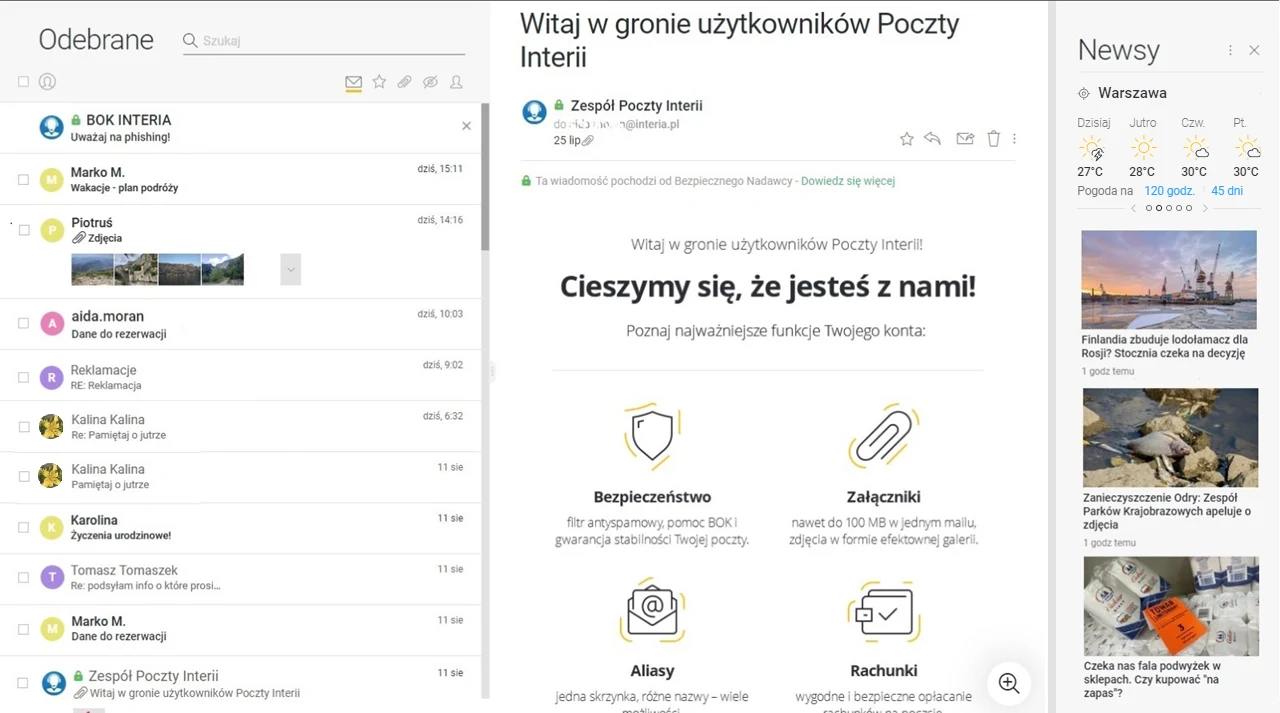Open the Dowiedz się więcej link

(x=845, y=181)
